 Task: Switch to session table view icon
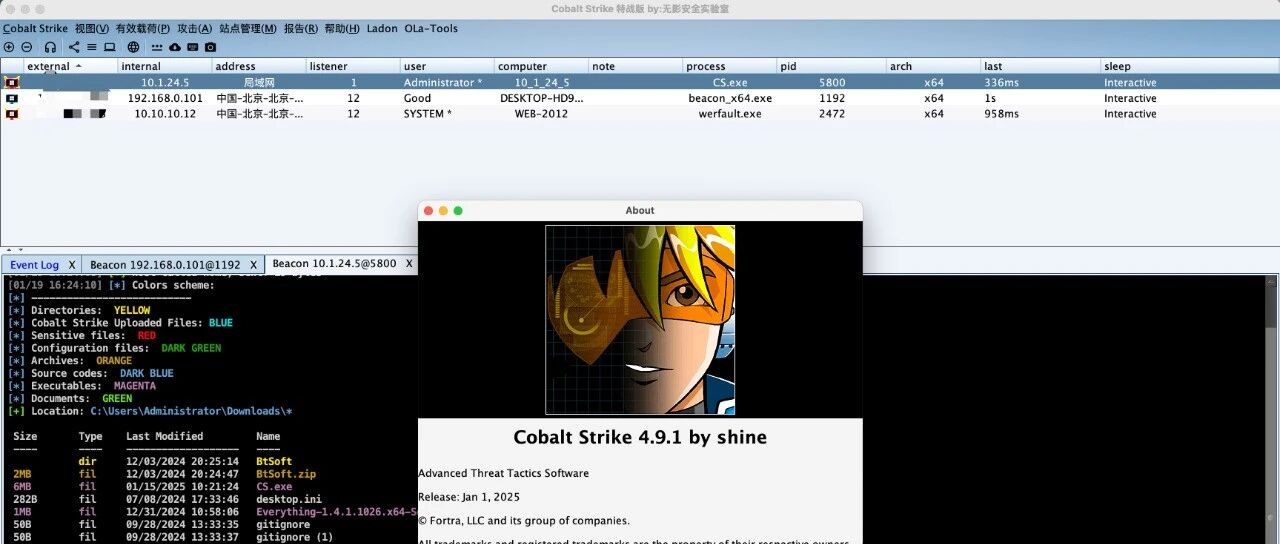pos(92,47)
